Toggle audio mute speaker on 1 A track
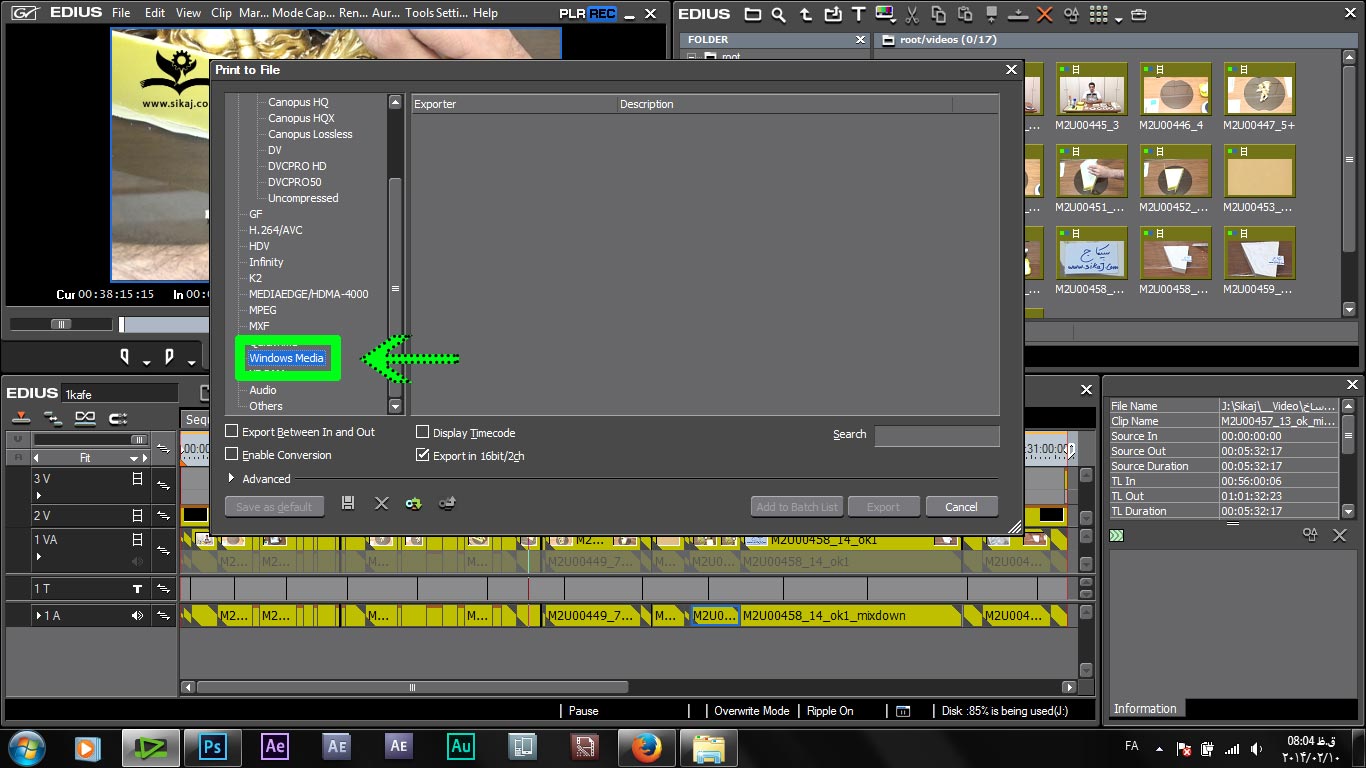Viewport: 1366px width, 768px height. [x=138, y=616]
